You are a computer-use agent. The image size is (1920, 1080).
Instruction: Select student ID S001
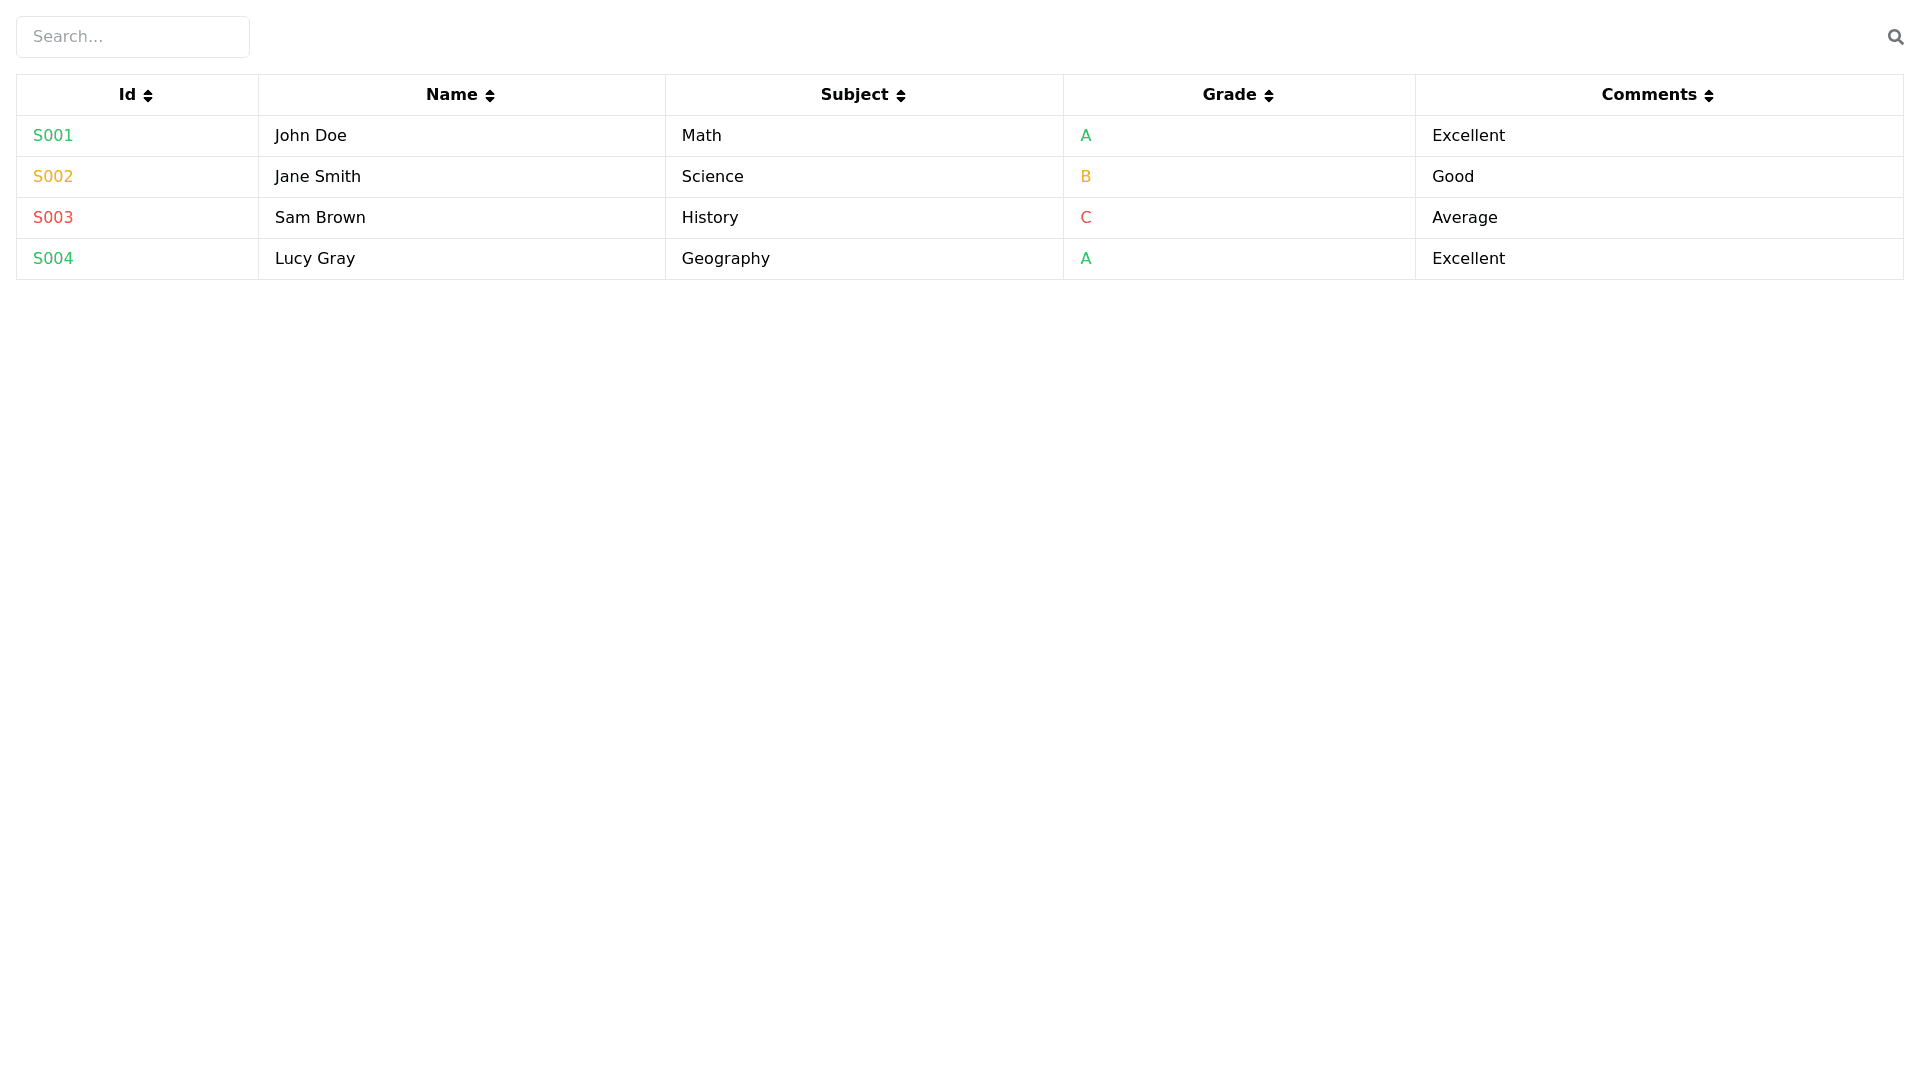[x=53, y=136]
